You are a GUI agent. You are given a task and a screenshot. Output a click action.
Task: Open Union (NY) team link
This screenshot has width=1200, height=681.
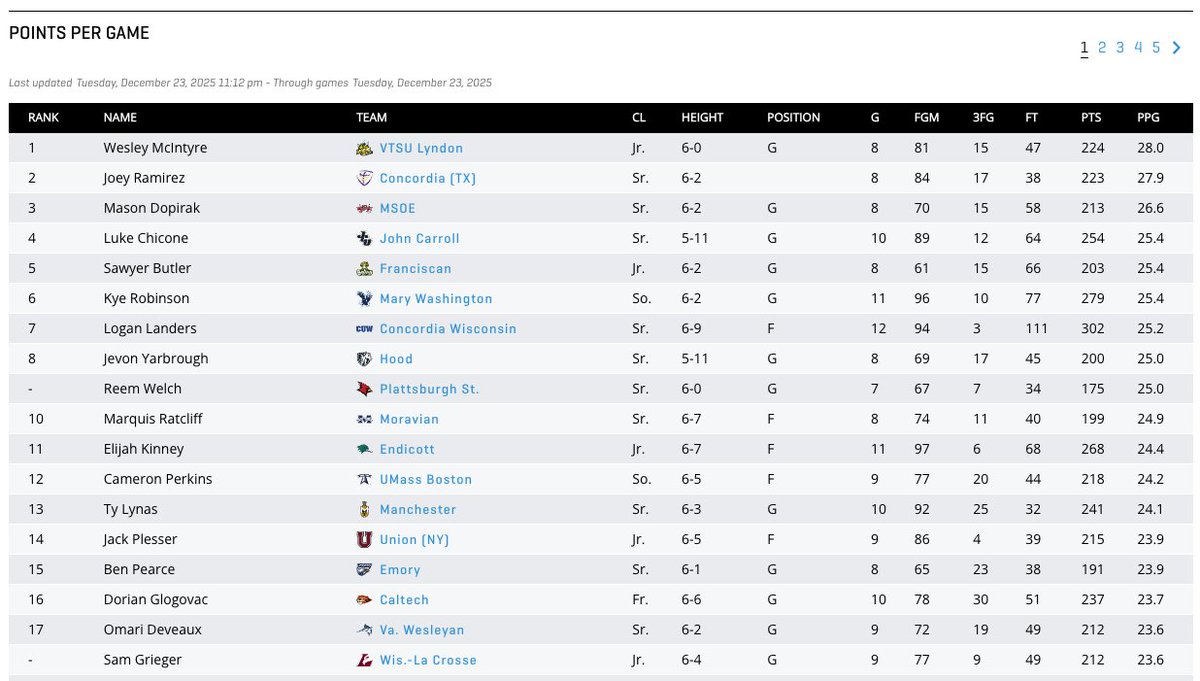pyautogui.click(x=415, y=539)
